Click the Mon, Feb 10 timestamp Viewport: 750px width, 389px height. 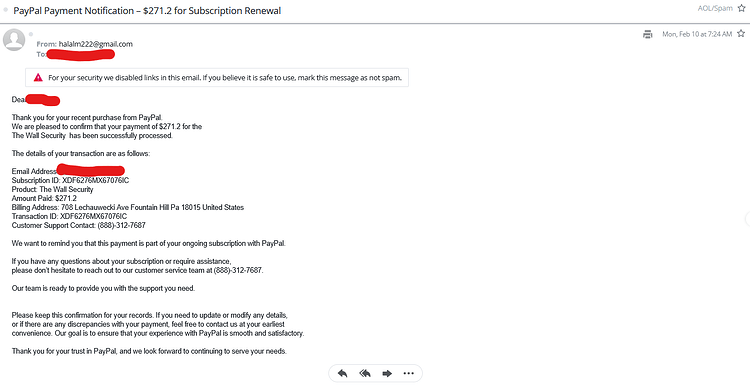pos(697,34)
